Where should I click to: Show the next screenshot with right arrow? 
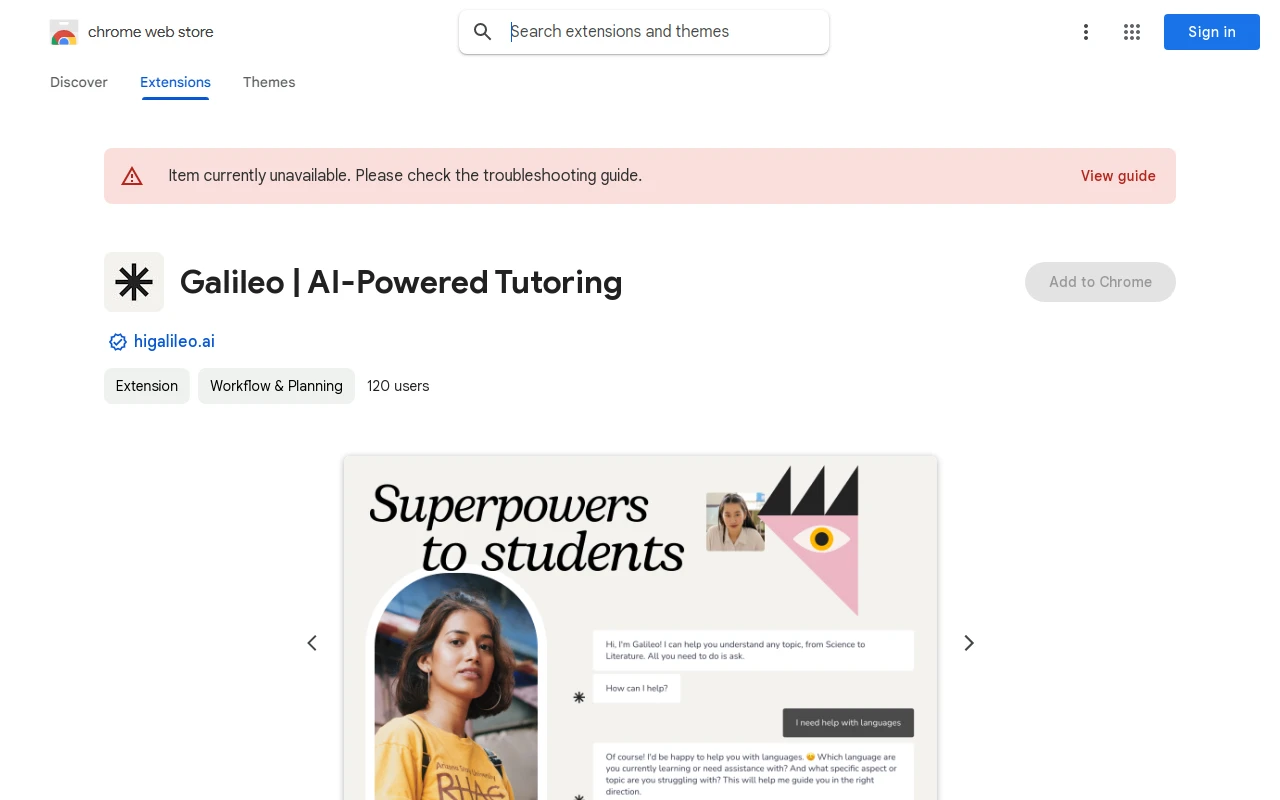point(968,643)
